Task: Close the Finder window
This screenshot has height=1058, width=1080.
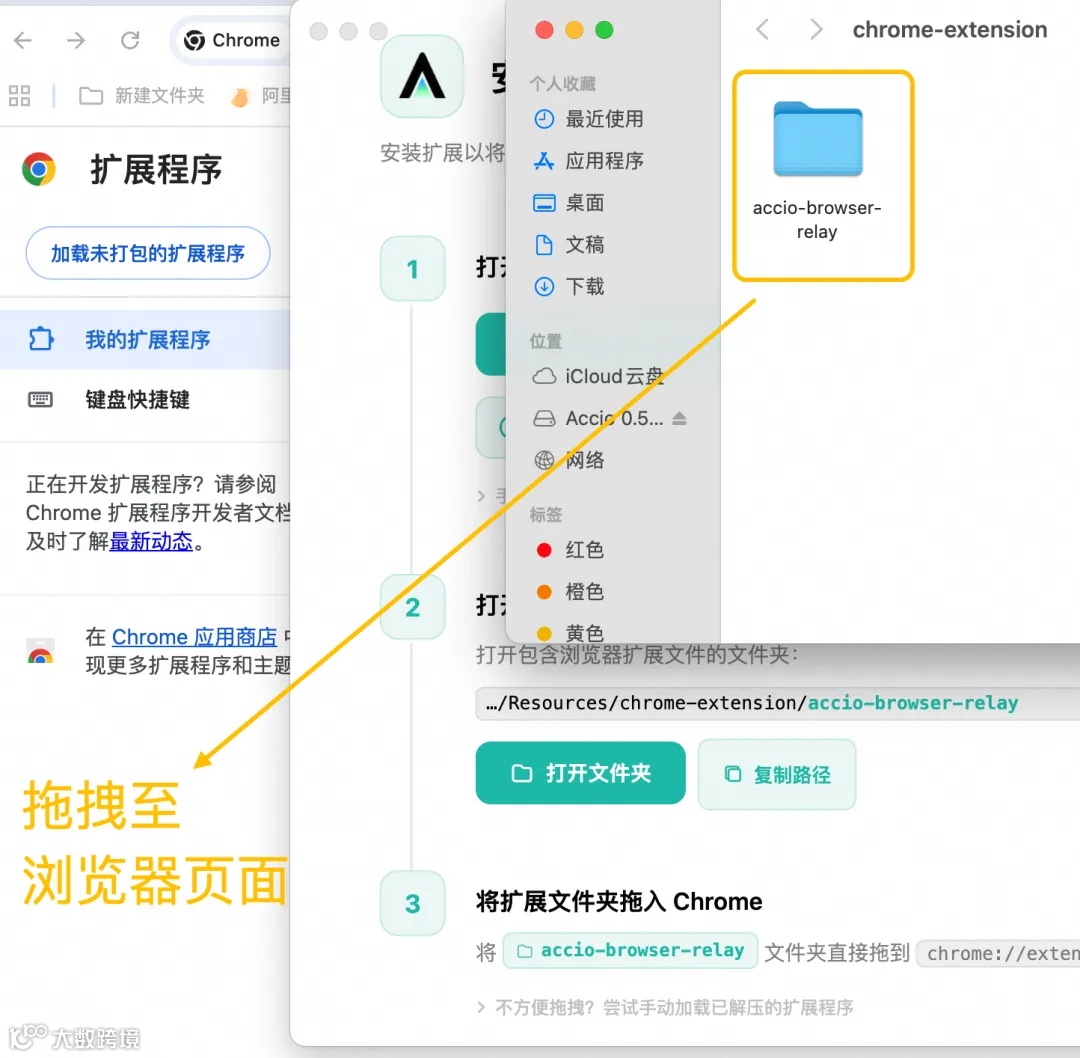Action: point(544,30)
